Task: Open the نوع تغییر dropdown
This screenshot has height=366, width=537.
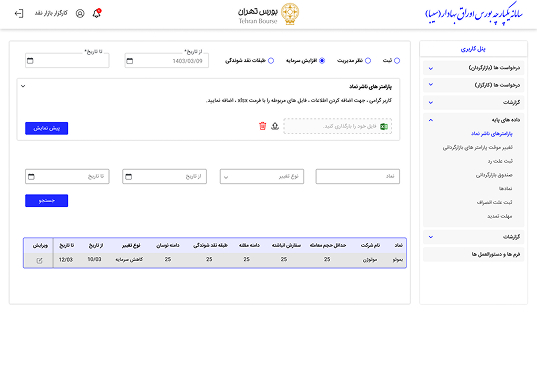Action: click(262, 176)
